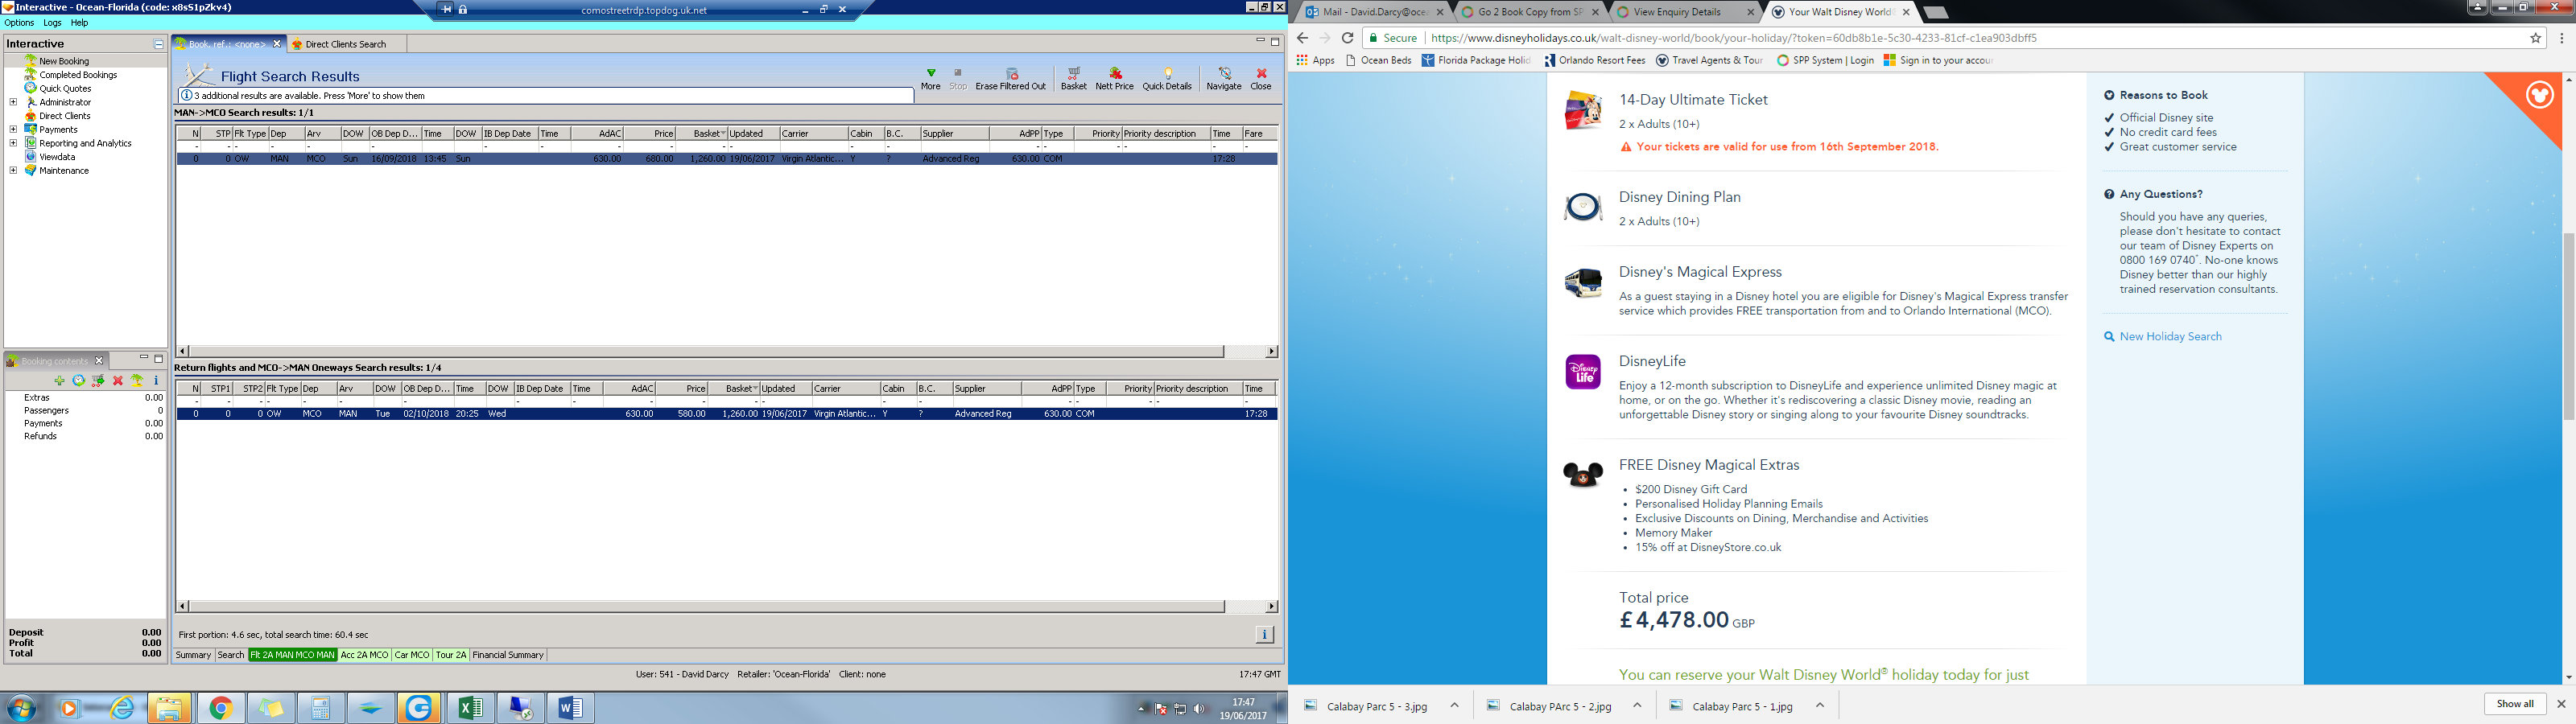Screen dimensions: 2576x724
Task: Click the Chrome address bar URL
Action: 1734,38
